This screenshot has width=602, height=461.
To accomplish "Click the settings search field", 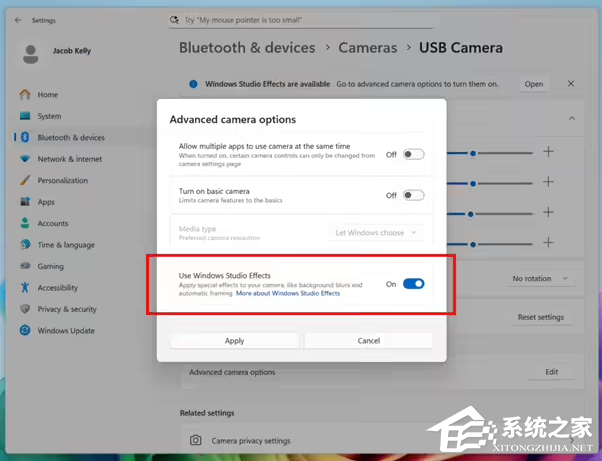I will tap(301, 20).
